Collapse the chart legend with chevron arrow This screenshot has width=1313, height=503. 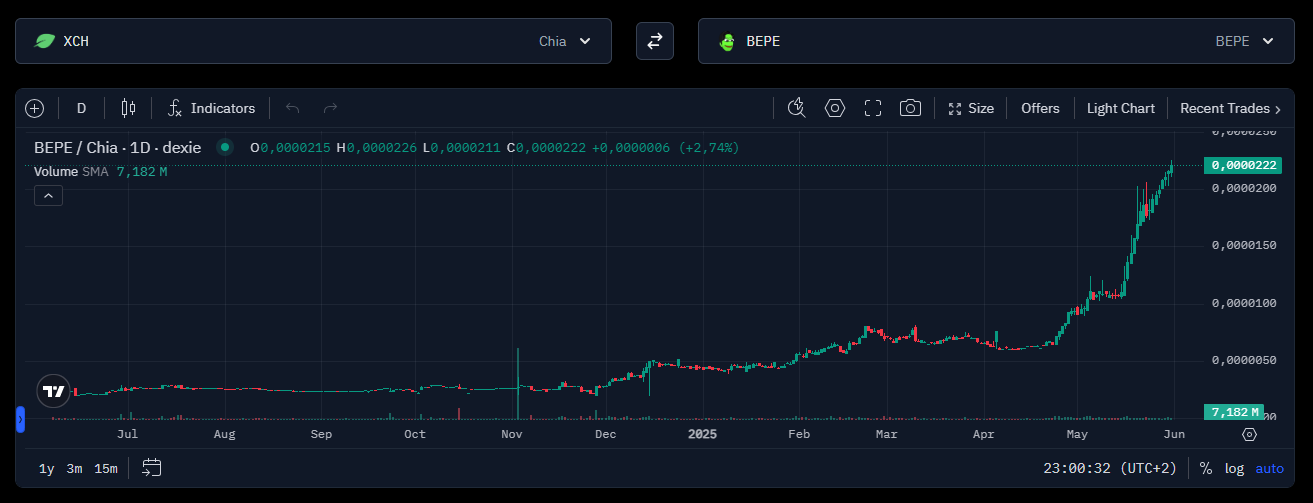tap(49, 196)
